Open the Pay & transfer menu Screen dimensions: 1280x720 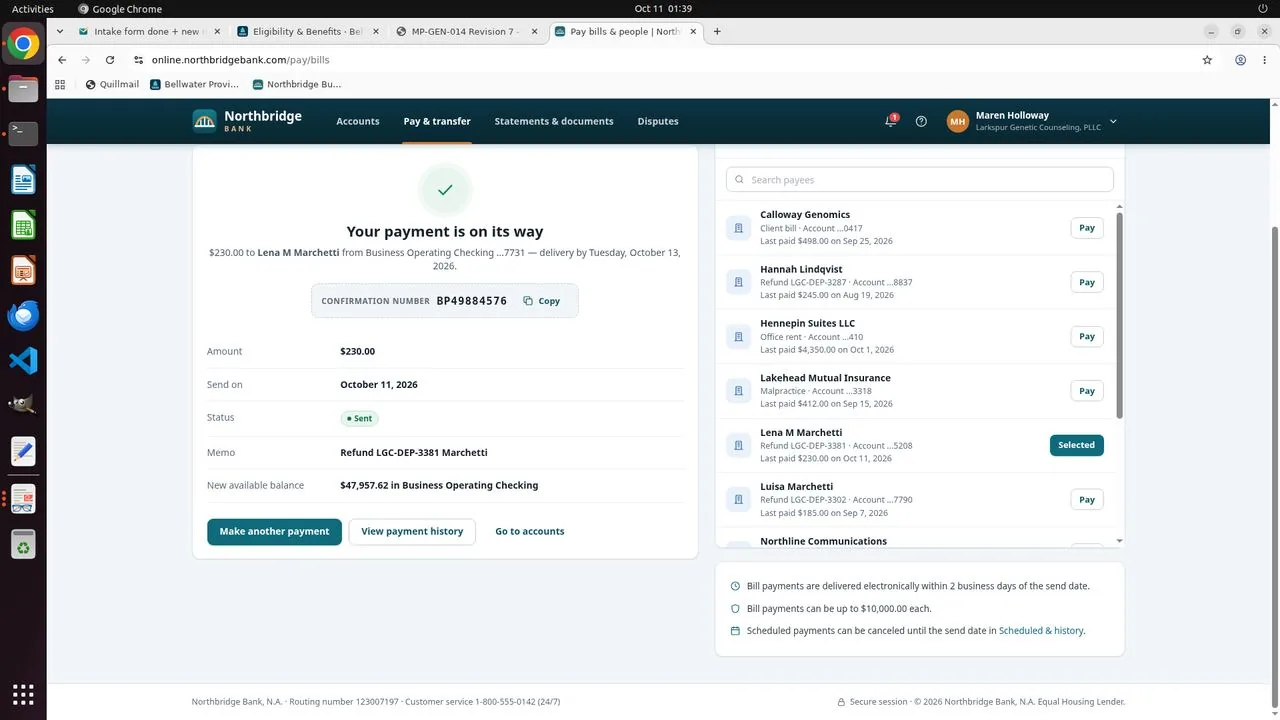pyautogui.click(x=437, y=121)
